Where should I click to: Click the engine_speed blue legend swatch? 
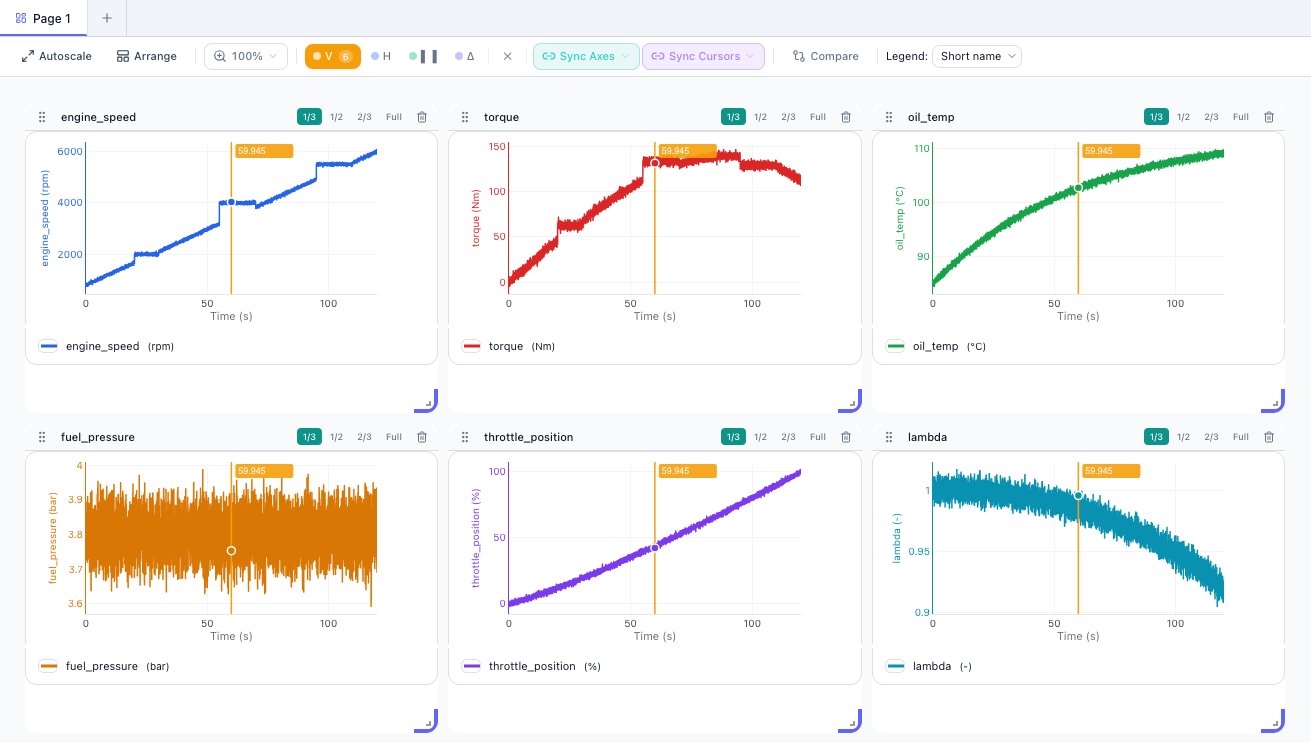48,345
